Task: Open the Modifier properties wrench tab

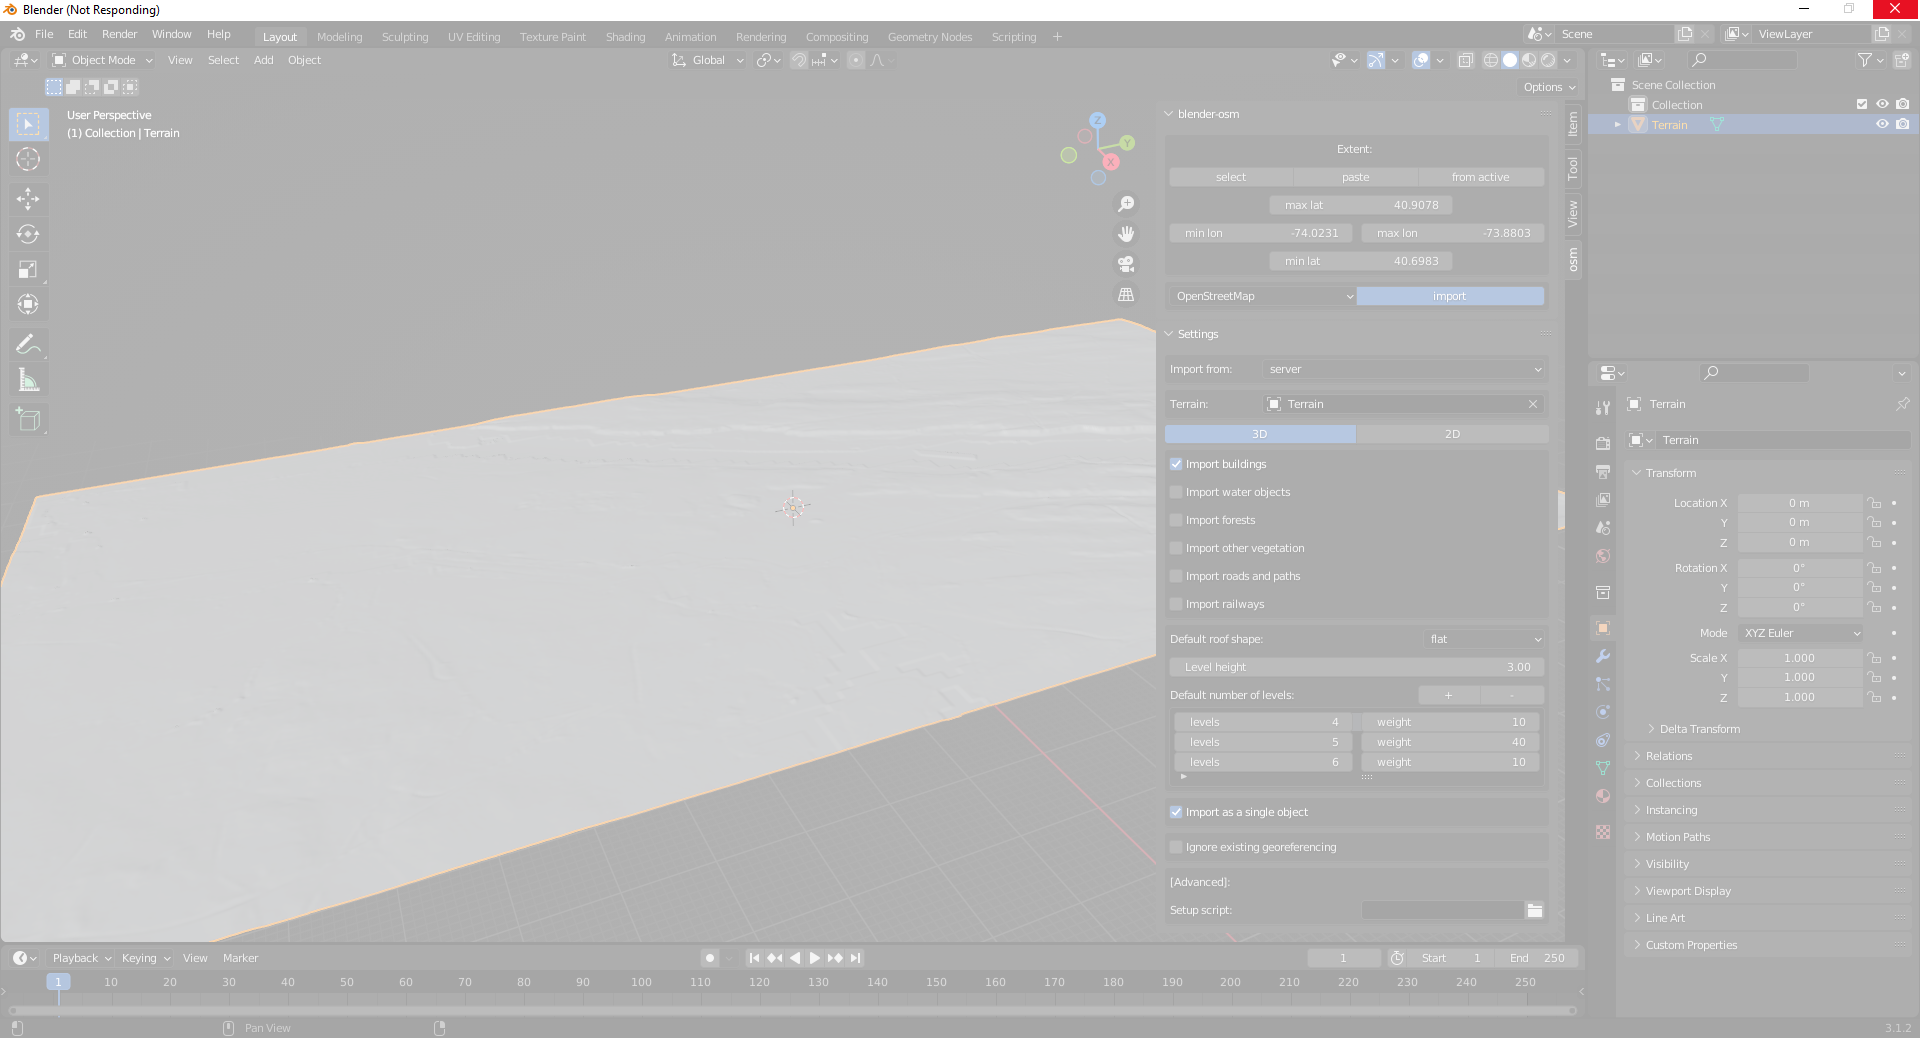Action: point(1602,657)
